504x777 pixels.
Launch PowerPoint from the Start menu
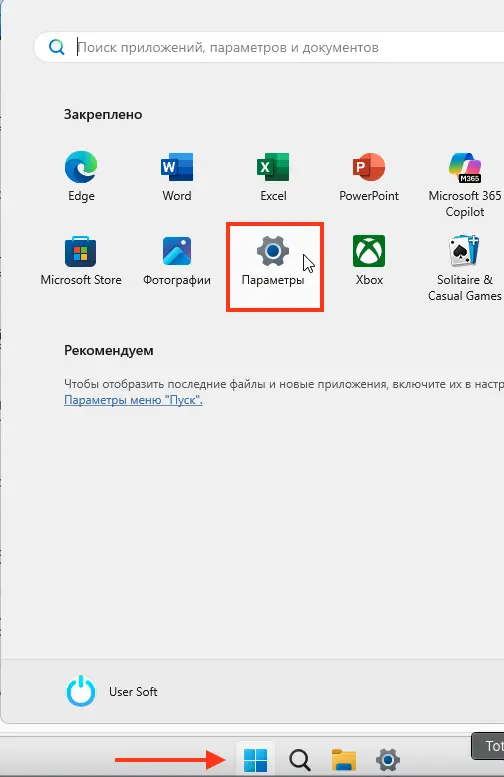tap(369, 176)
